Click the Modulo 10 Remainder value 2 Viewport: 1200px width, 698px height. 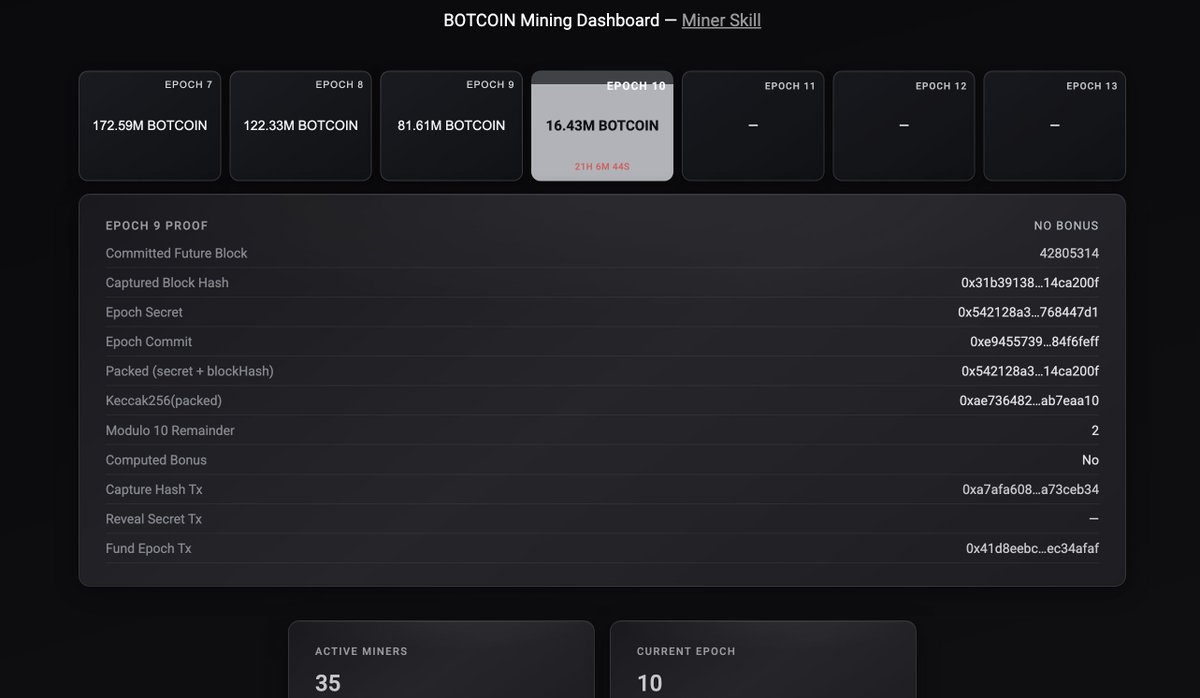(1095, 430)
